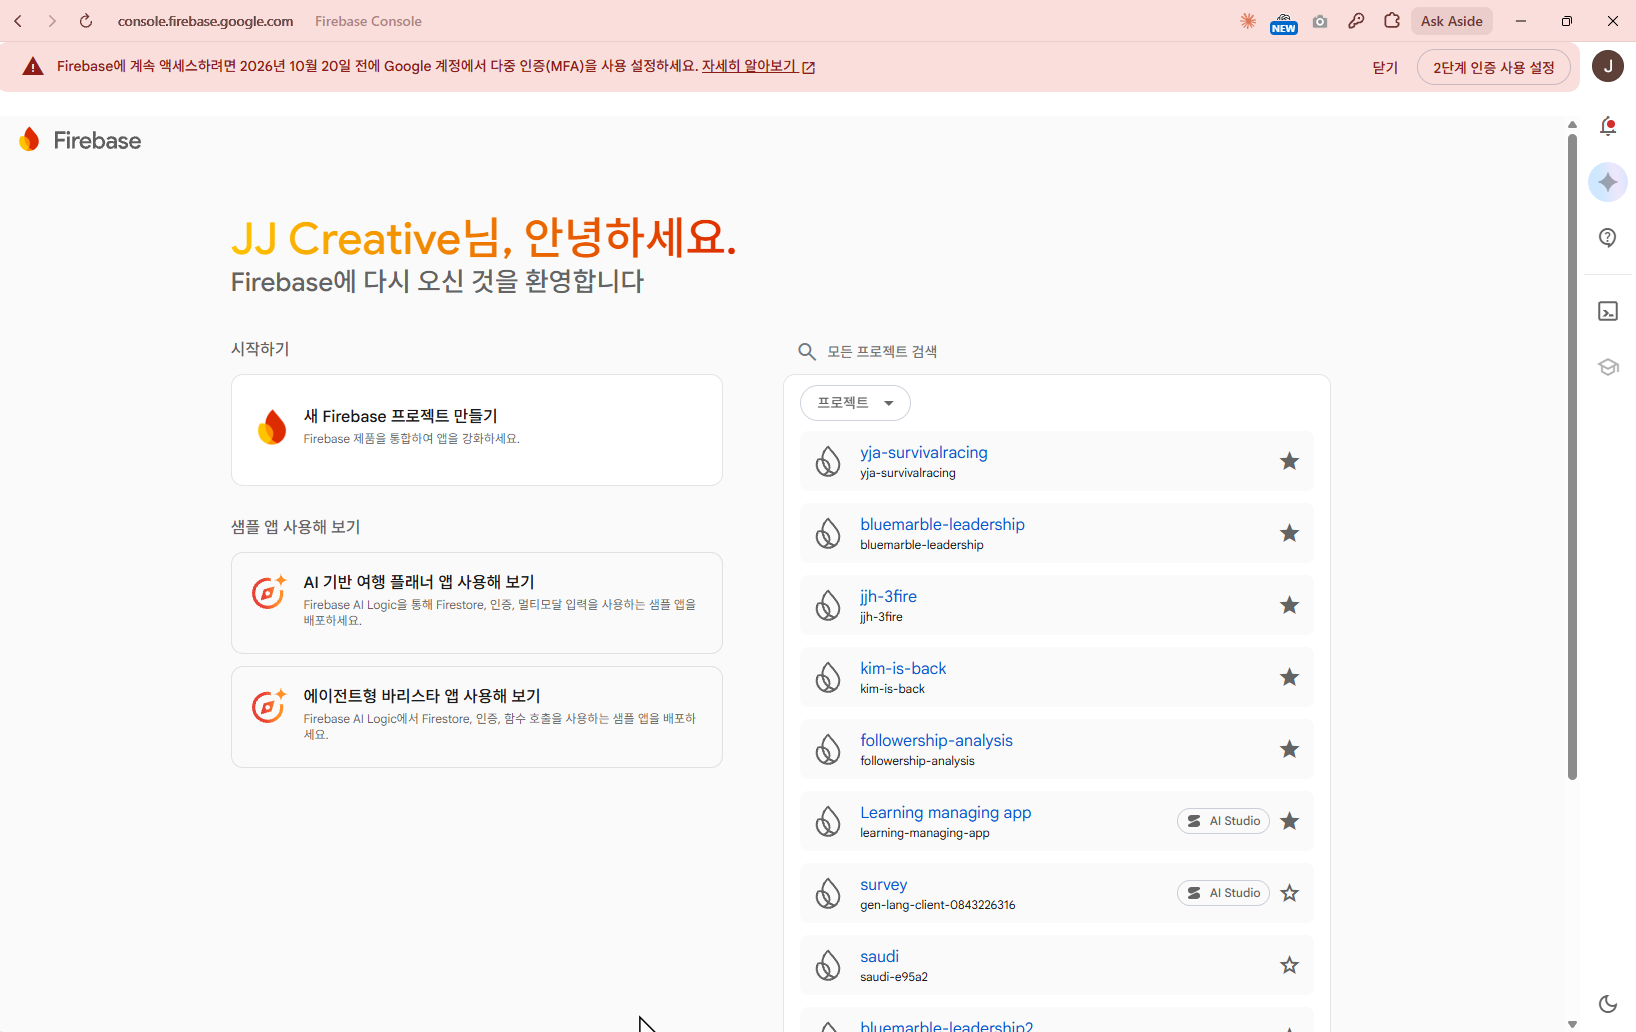Click the search magnifier icon

click(x=807, y=351)
